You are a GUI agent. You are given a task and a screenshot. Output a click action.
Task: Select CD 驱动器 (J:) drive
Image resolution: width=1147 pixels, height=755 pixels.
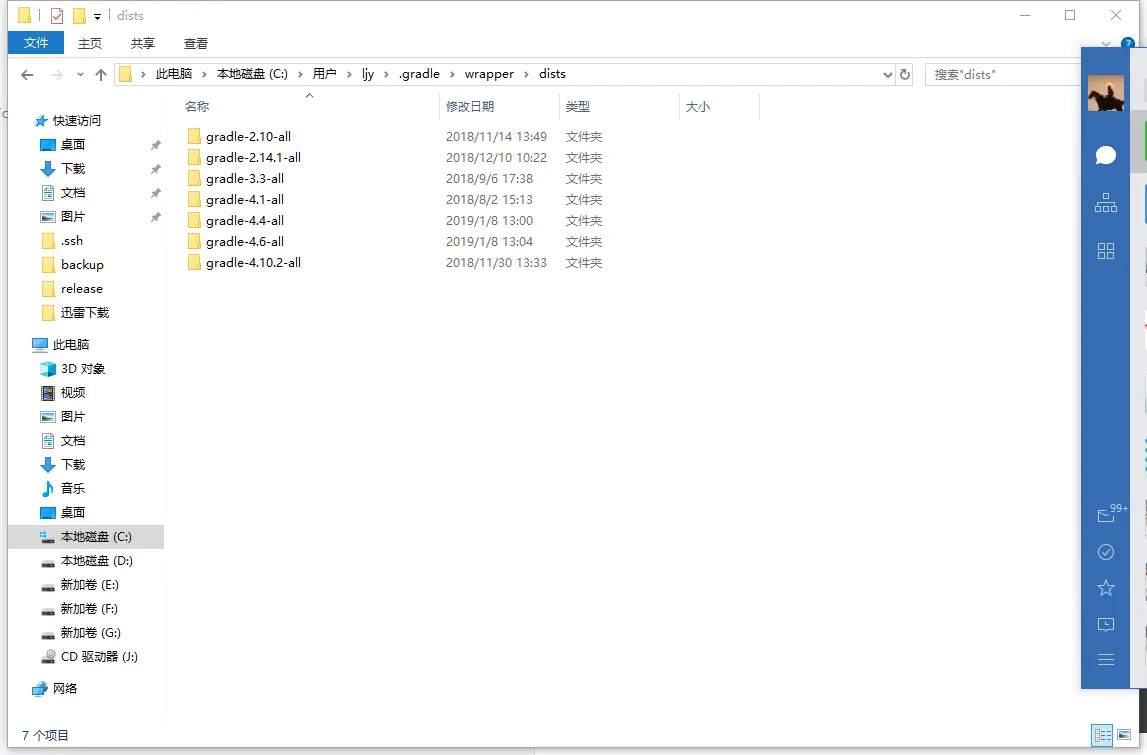coord(99,657)
